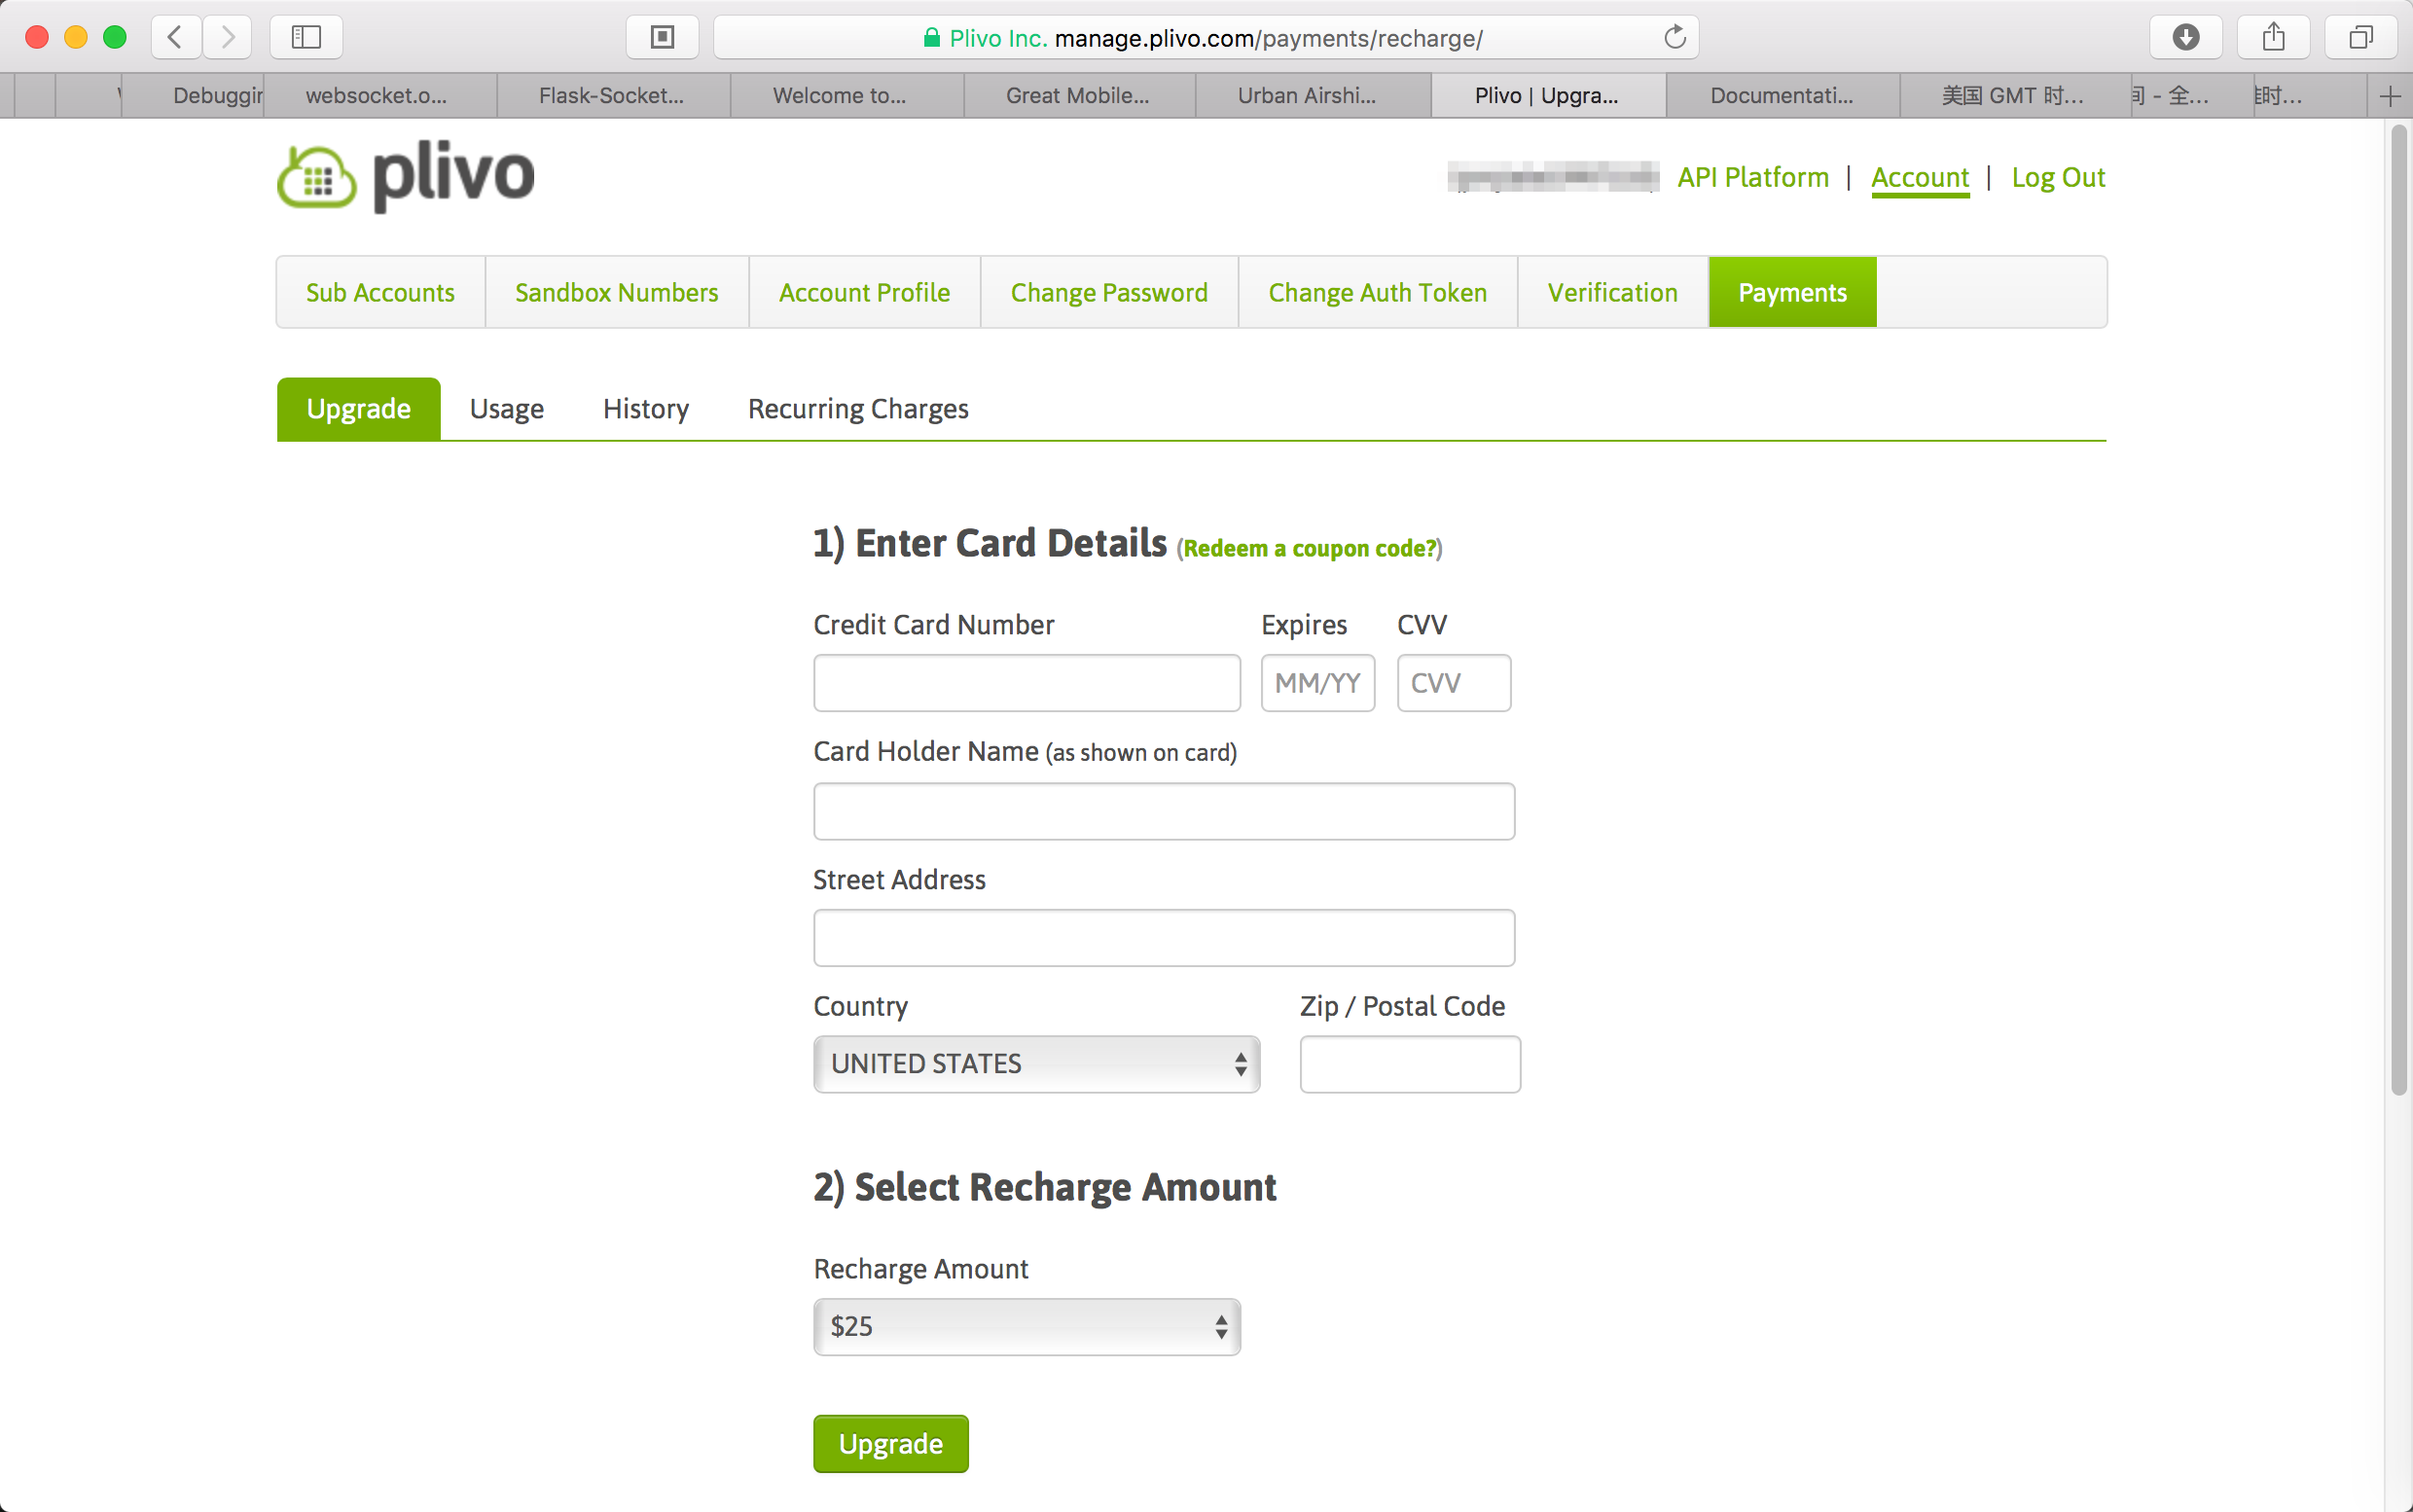Click the Safari forward arrow
The height and width of the screenshot is (1512, 2413).
click(227, 37)
